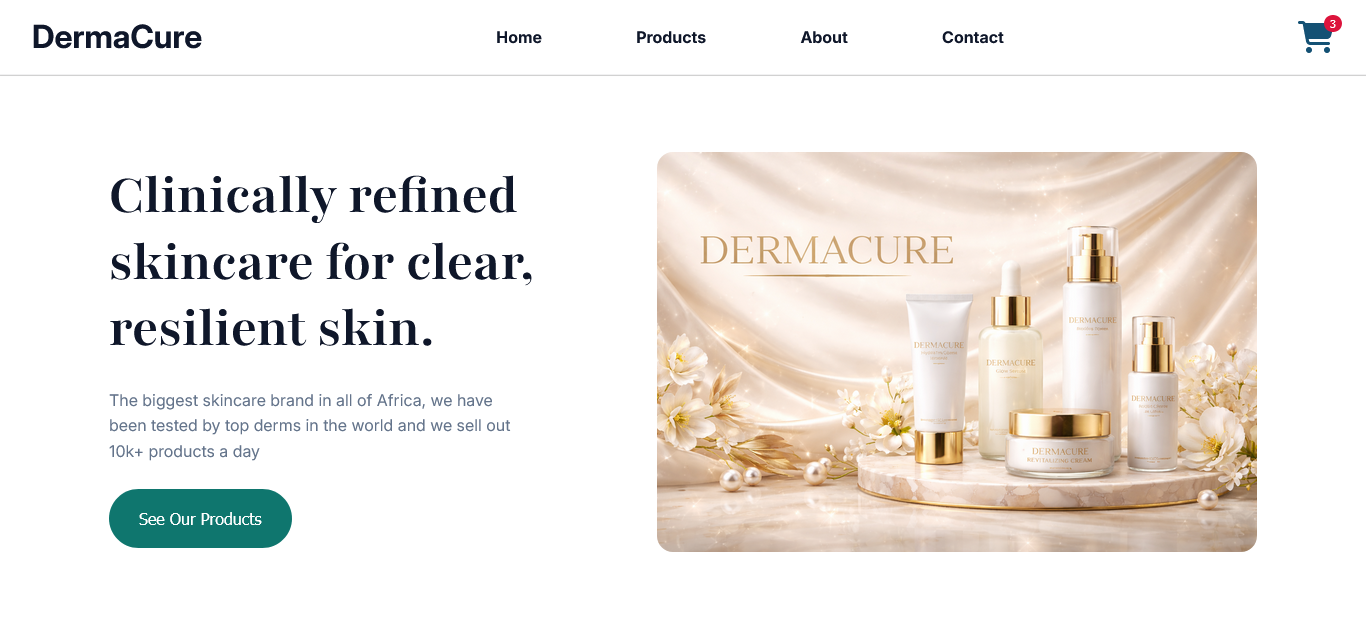
Task: Click the small pump bottle on right
Action: click(1153, 393)
